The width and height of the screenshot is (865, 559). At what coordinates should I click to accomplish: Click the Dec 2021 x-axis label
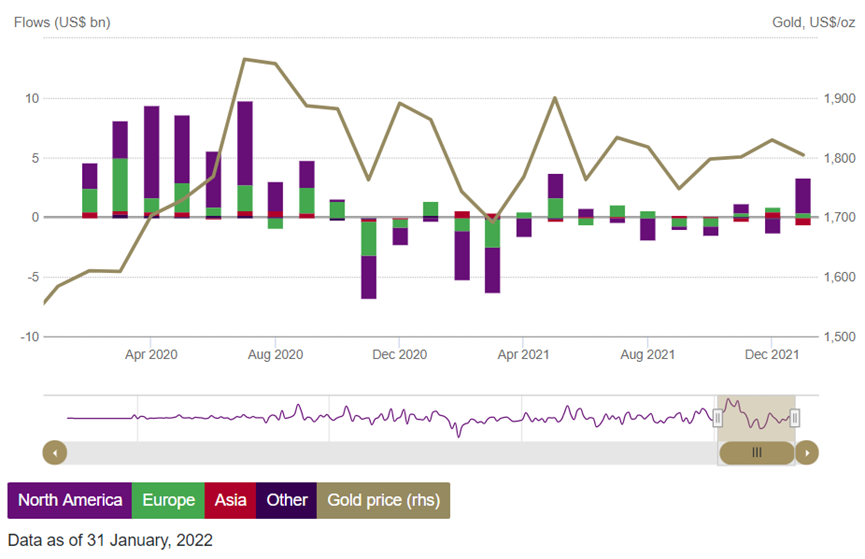772,354
